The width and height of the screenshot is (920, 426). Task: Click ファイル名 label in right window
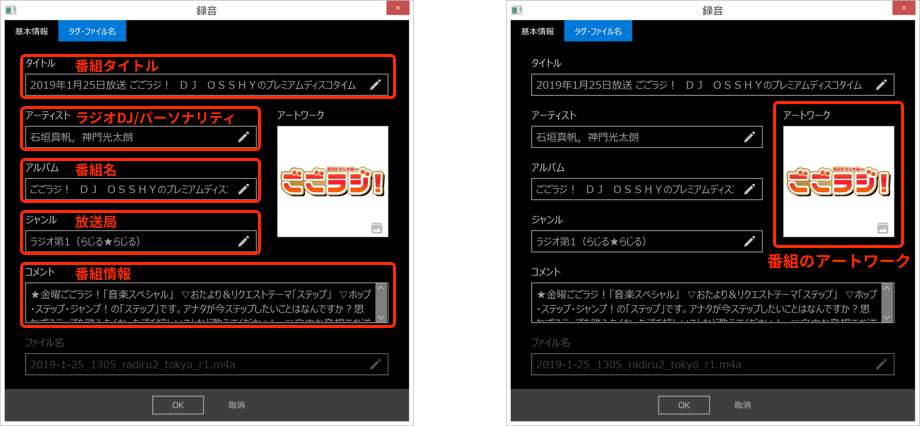click(x=550, y=342)
